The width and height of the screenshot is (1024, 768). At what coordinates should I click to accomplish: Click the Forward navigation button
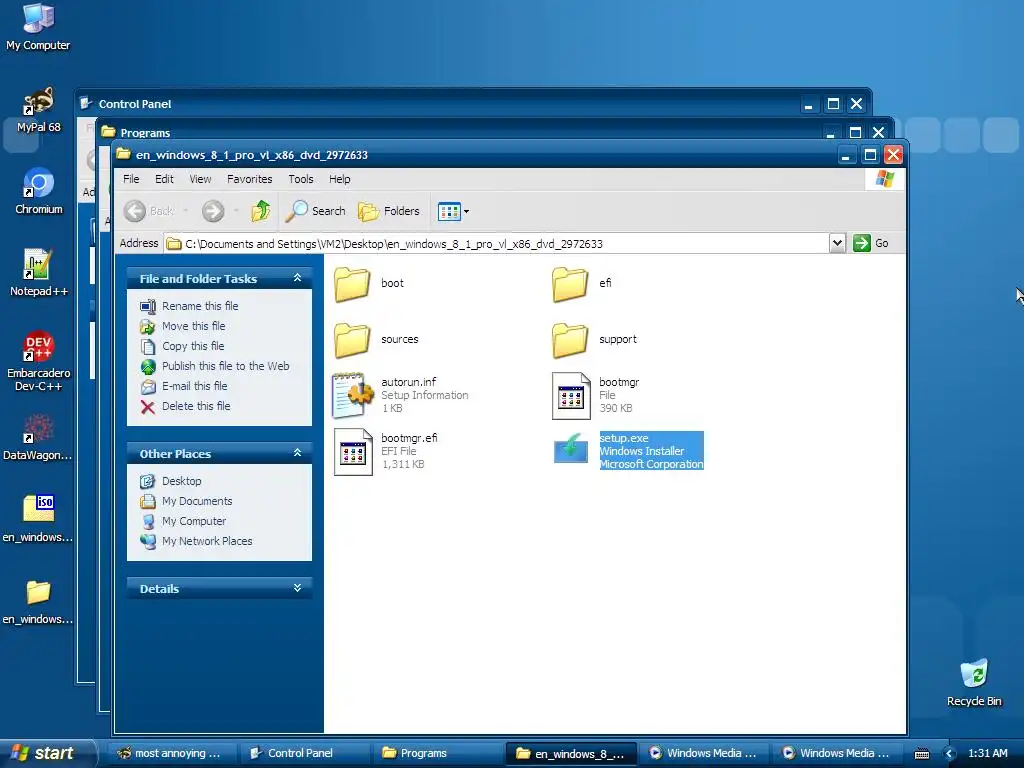pos(213,211)
